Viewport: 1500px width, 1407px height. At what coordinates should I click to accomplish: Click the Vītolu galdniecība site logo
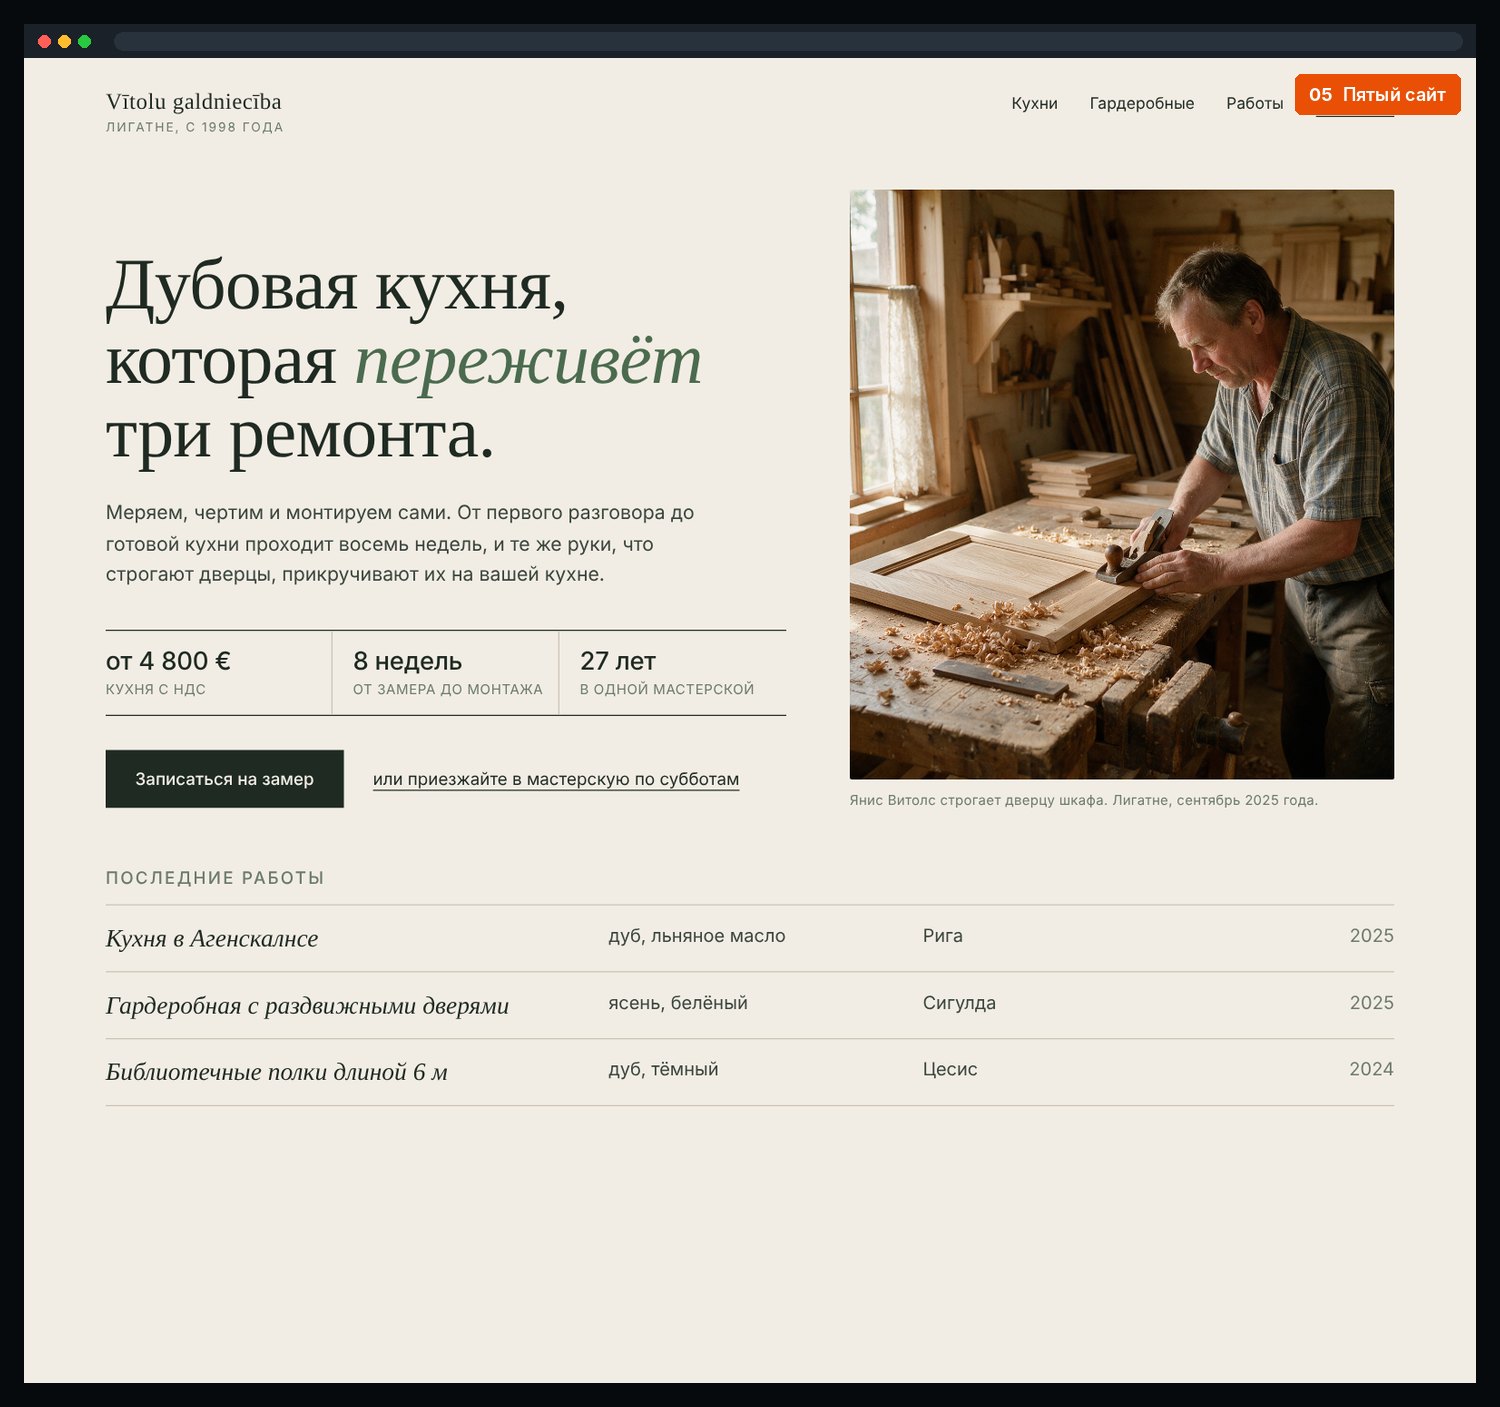point(194,102)
